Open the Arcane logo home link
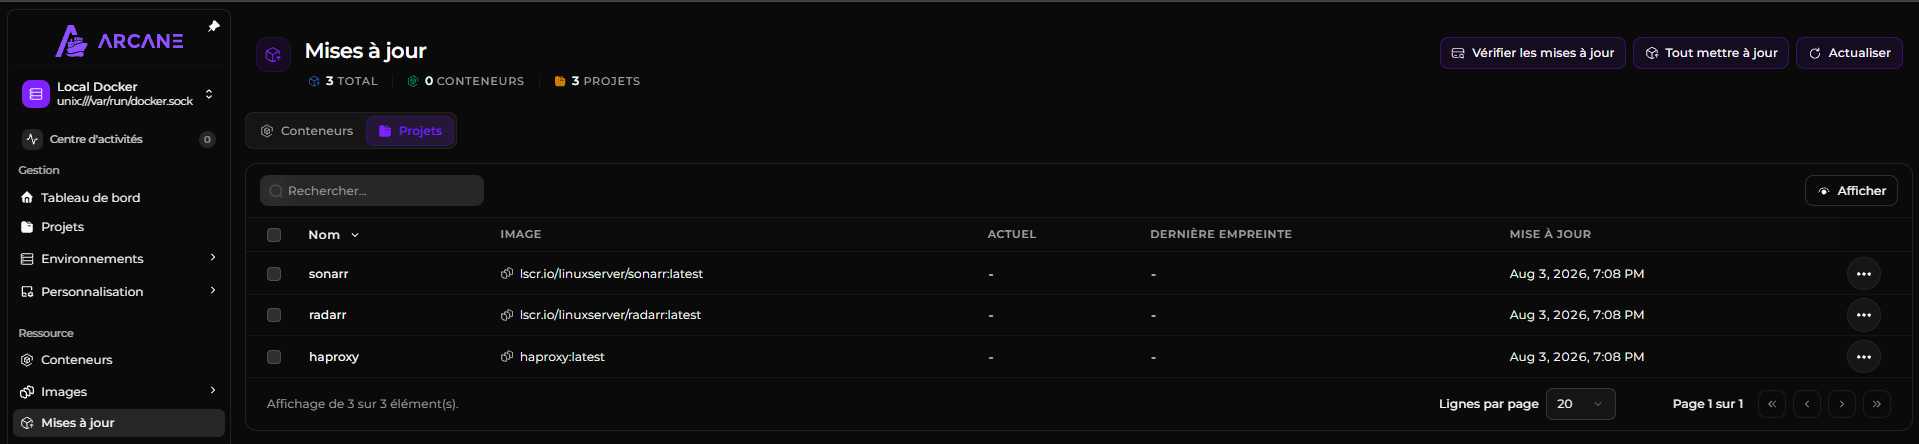 point(120,41)
